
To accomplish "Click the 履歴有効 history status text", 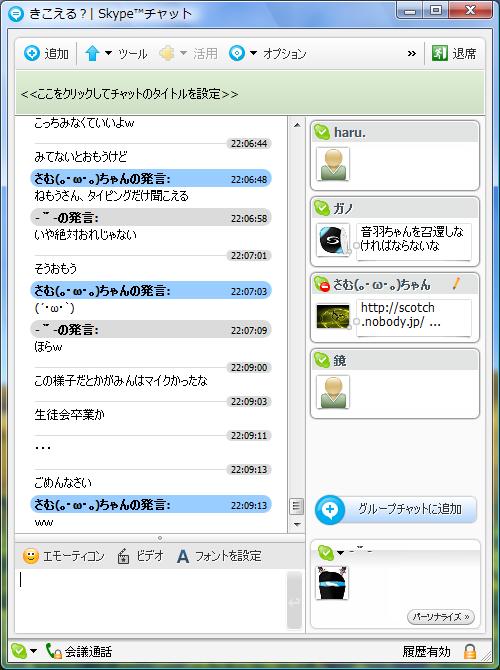I will (426, 652).
